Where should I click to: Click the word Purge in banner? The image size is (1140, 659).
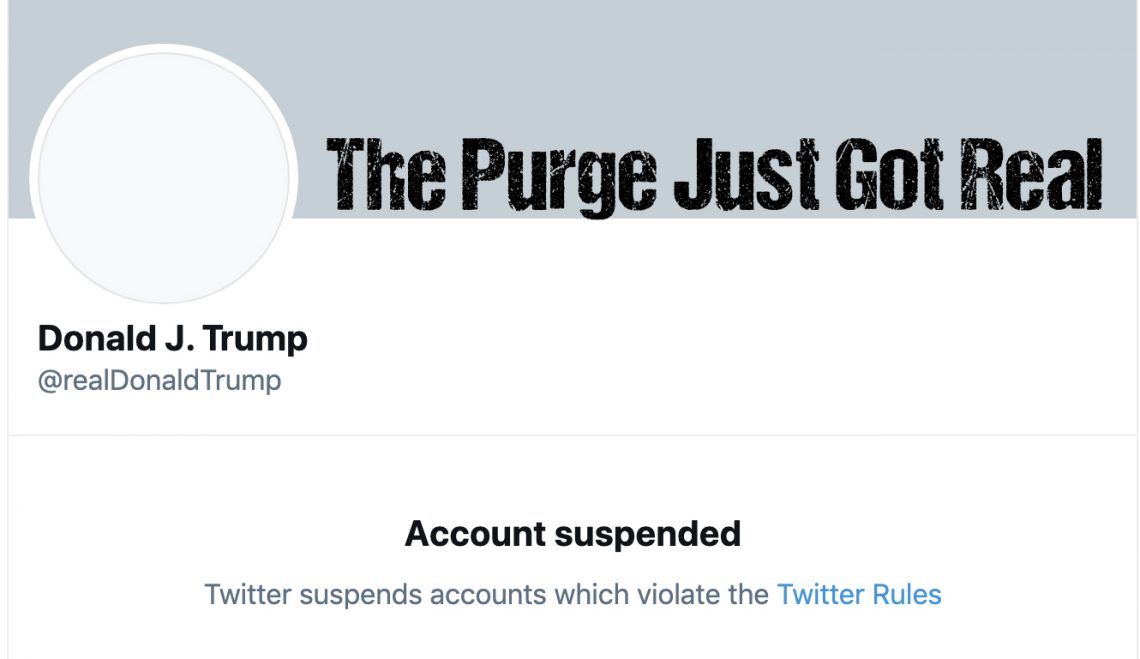(x=559, y=175)
